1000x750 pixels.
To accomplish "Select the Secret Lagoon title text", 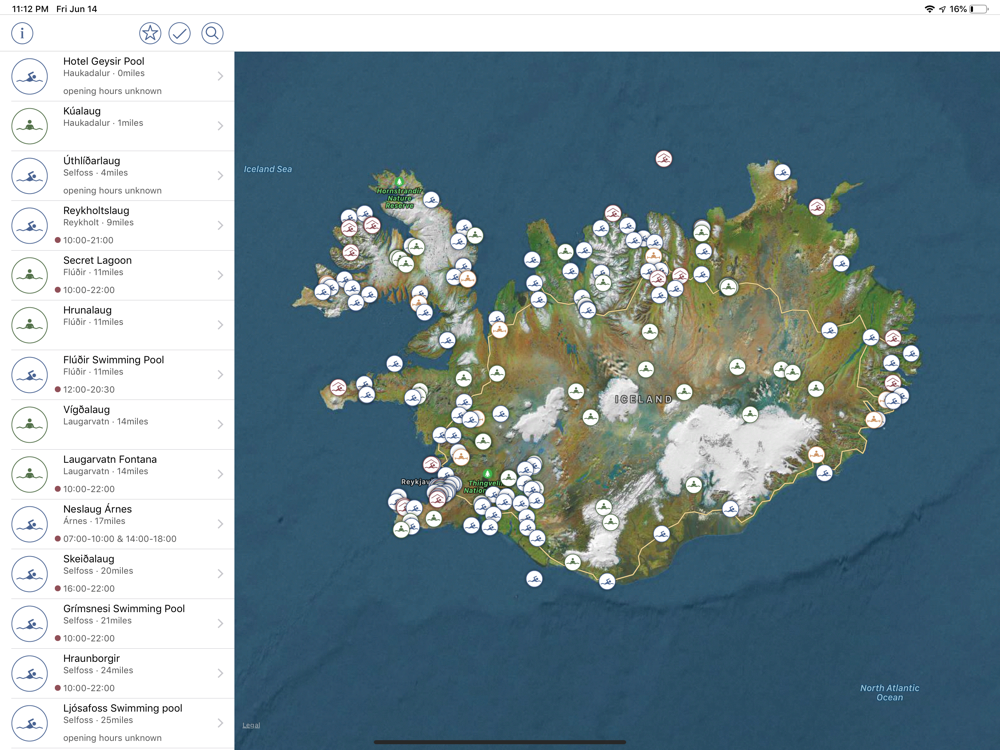I will point(97,260).
